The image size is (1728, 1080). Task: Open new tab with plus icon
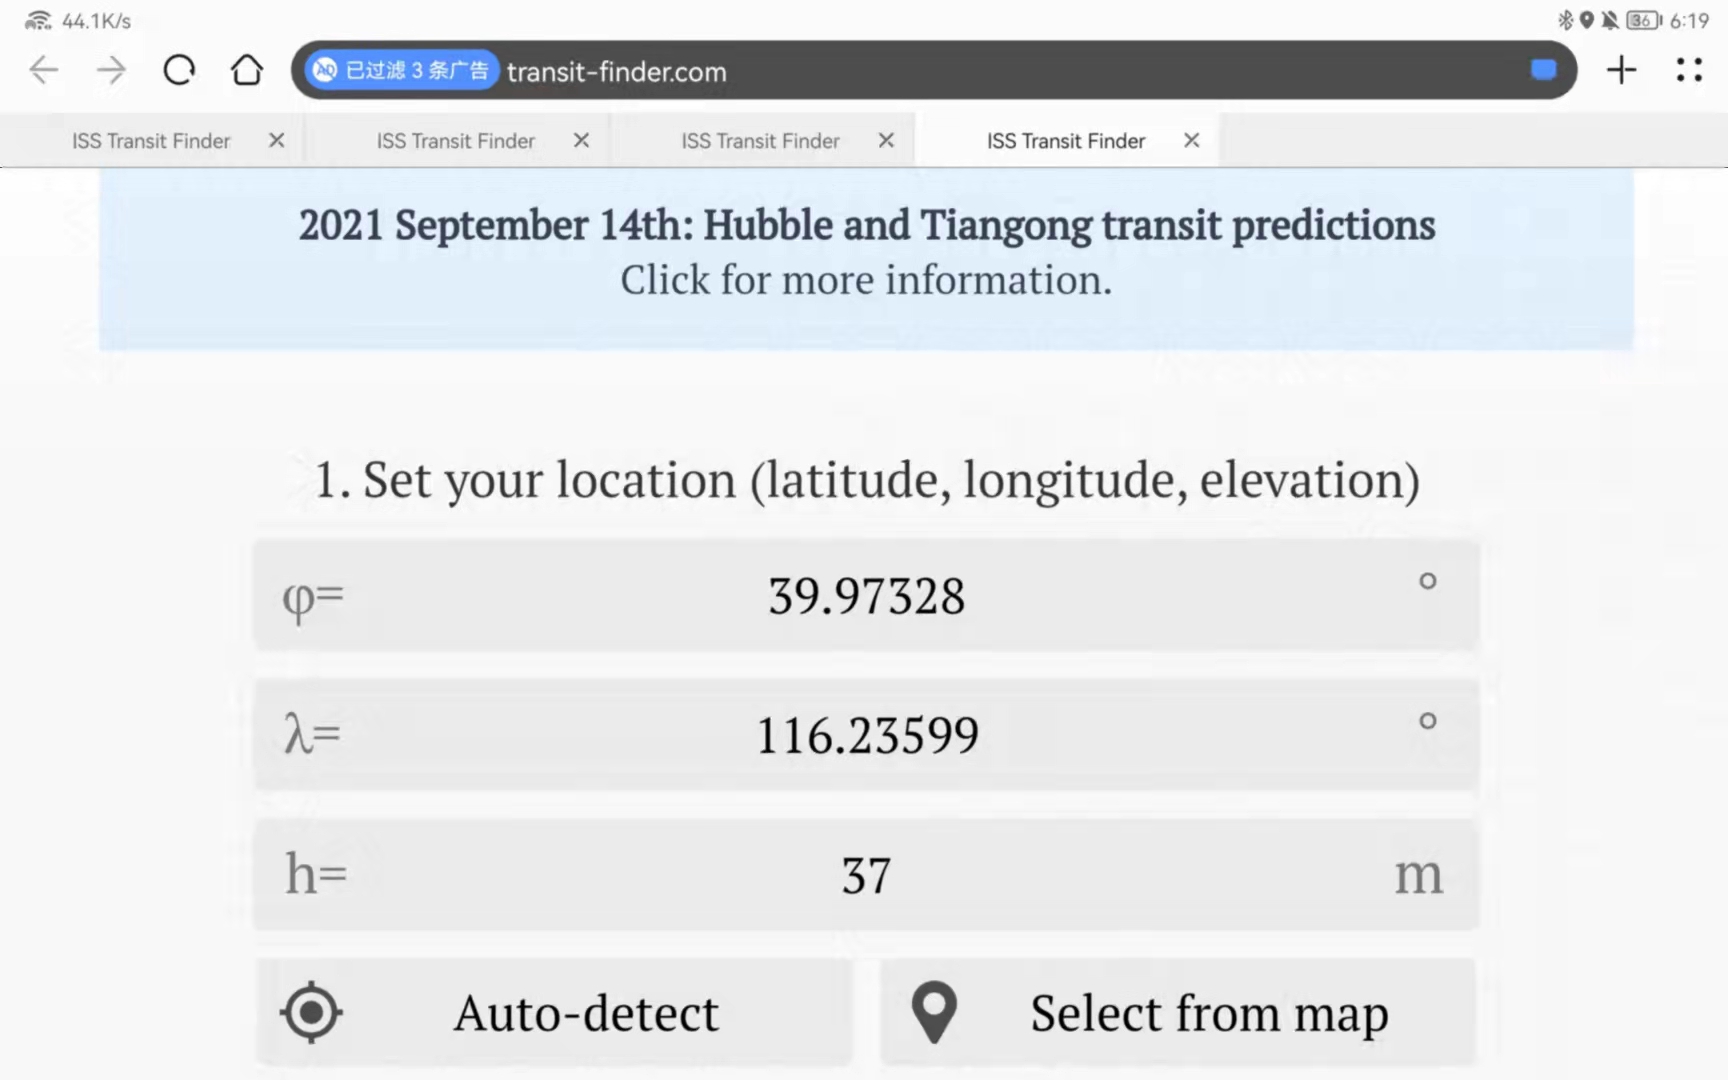[1621, 70]
